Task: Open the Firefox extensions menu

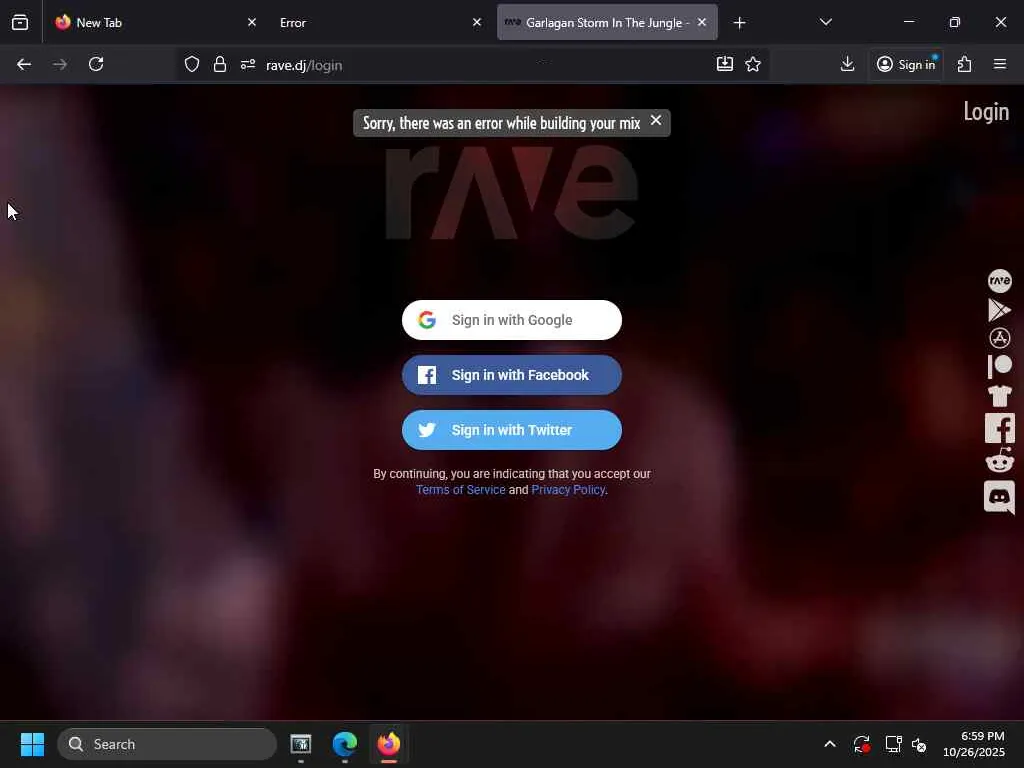Action: click(x=964, y=64)
